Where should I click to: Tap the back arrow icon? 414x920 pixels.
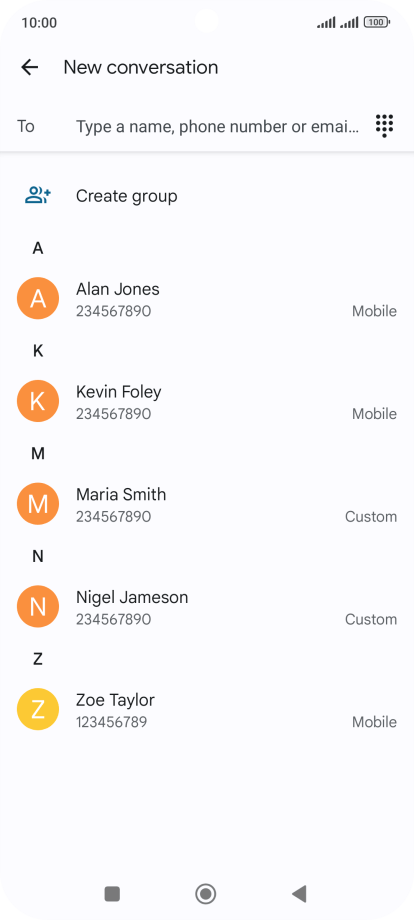point(29,67)
